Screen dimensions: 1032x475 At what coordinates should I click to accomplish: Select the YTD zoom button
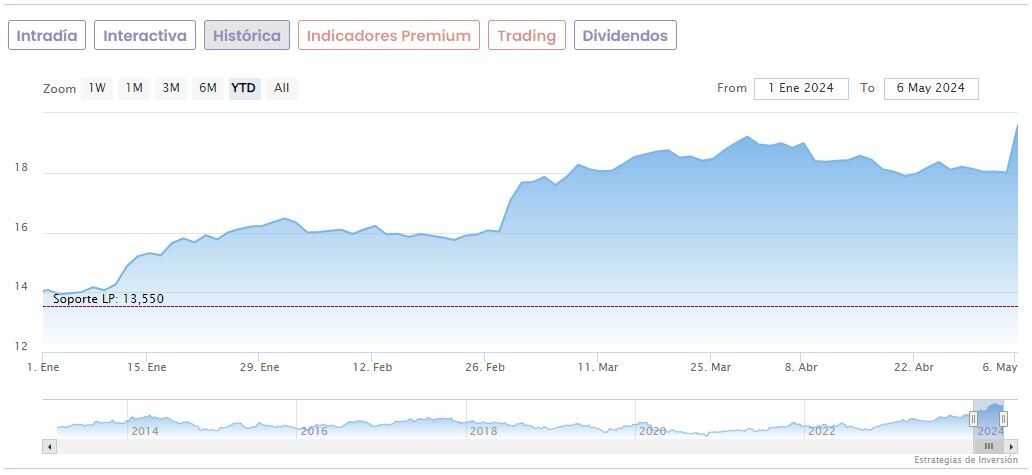pos(244,88)
